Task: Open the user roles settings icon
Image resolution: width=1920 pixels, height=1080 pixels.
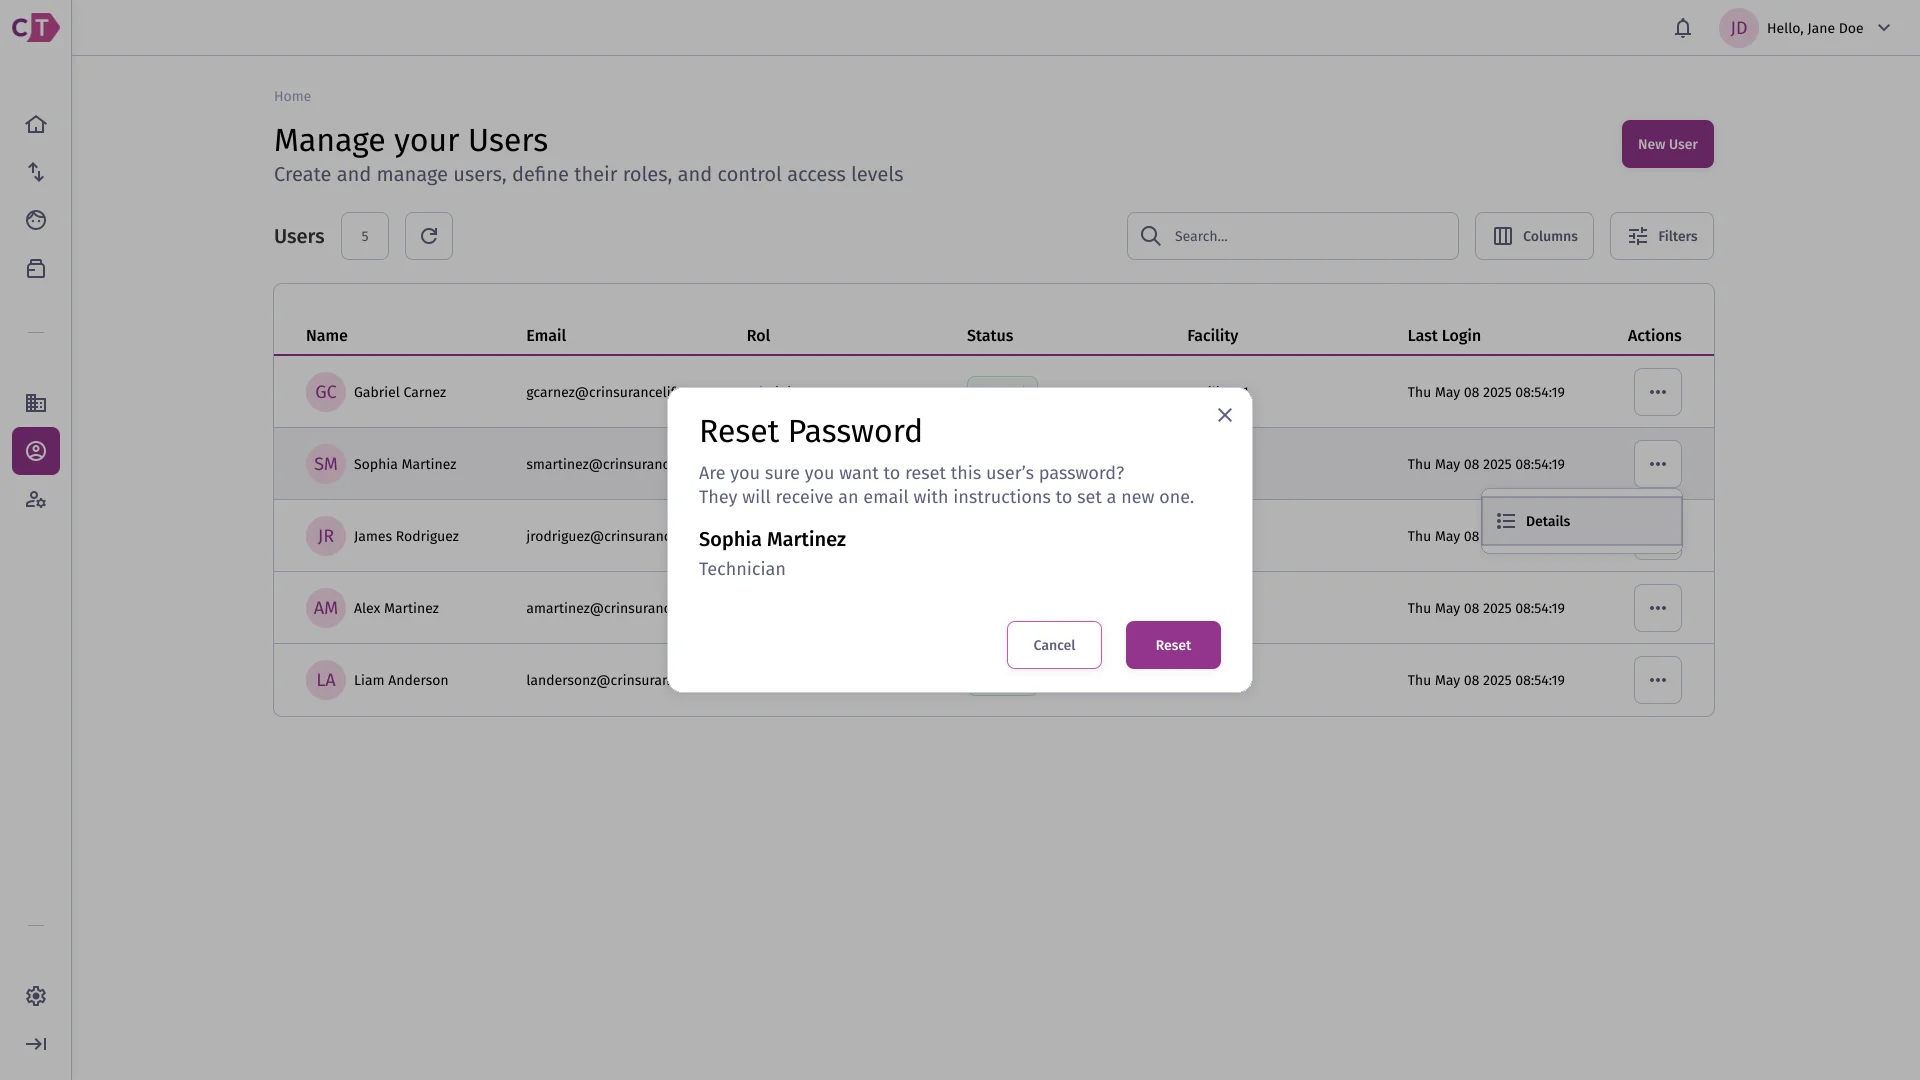Action: pyautogui.click(x=36, y=499)
